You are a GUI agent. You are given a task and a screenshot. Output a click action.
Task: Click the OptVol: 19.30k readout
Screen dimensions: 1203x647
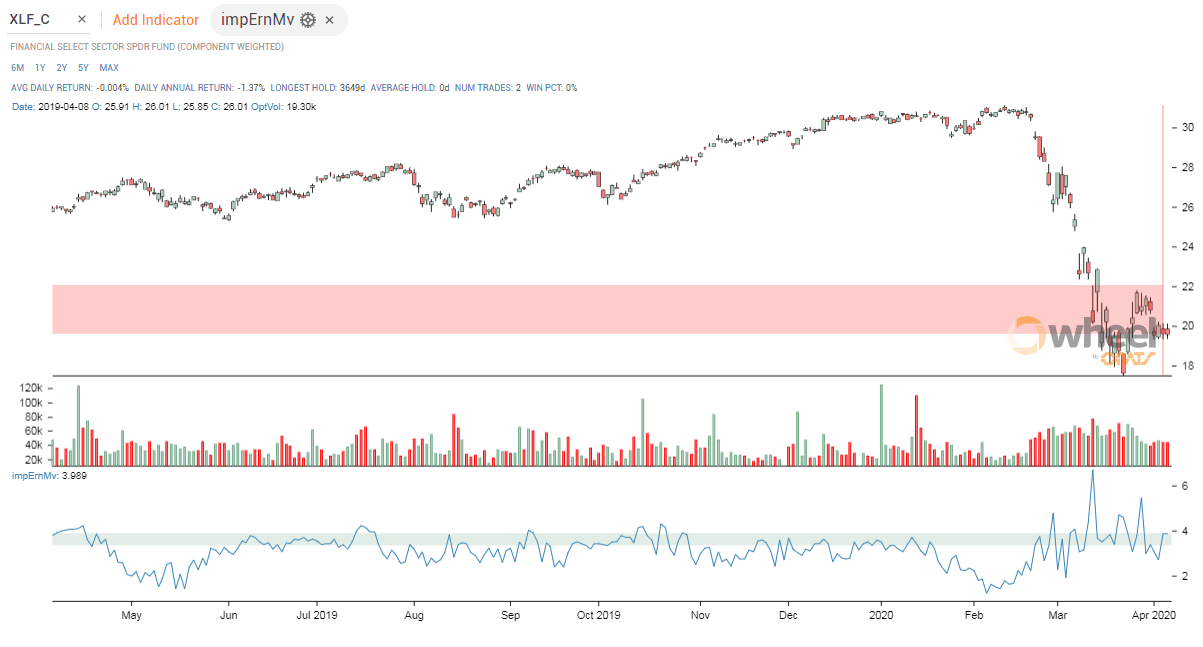coord(283,107)
